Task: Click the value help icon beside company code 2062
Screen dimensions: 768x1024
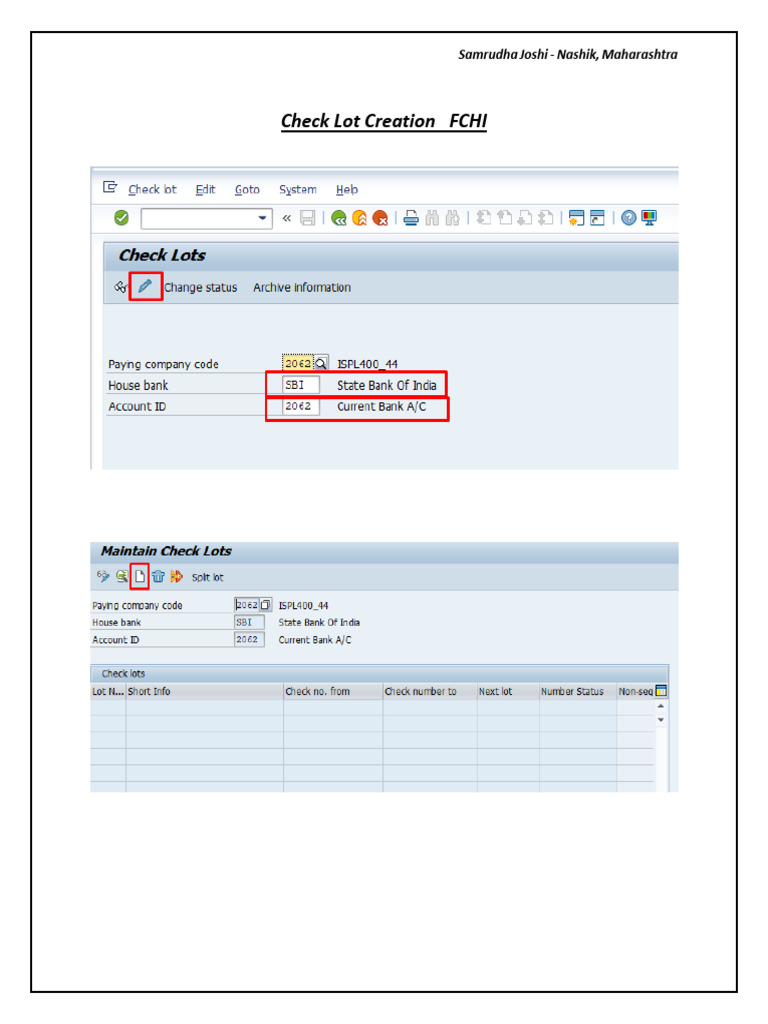Action: pyautogui.click(x=265, y=605)
